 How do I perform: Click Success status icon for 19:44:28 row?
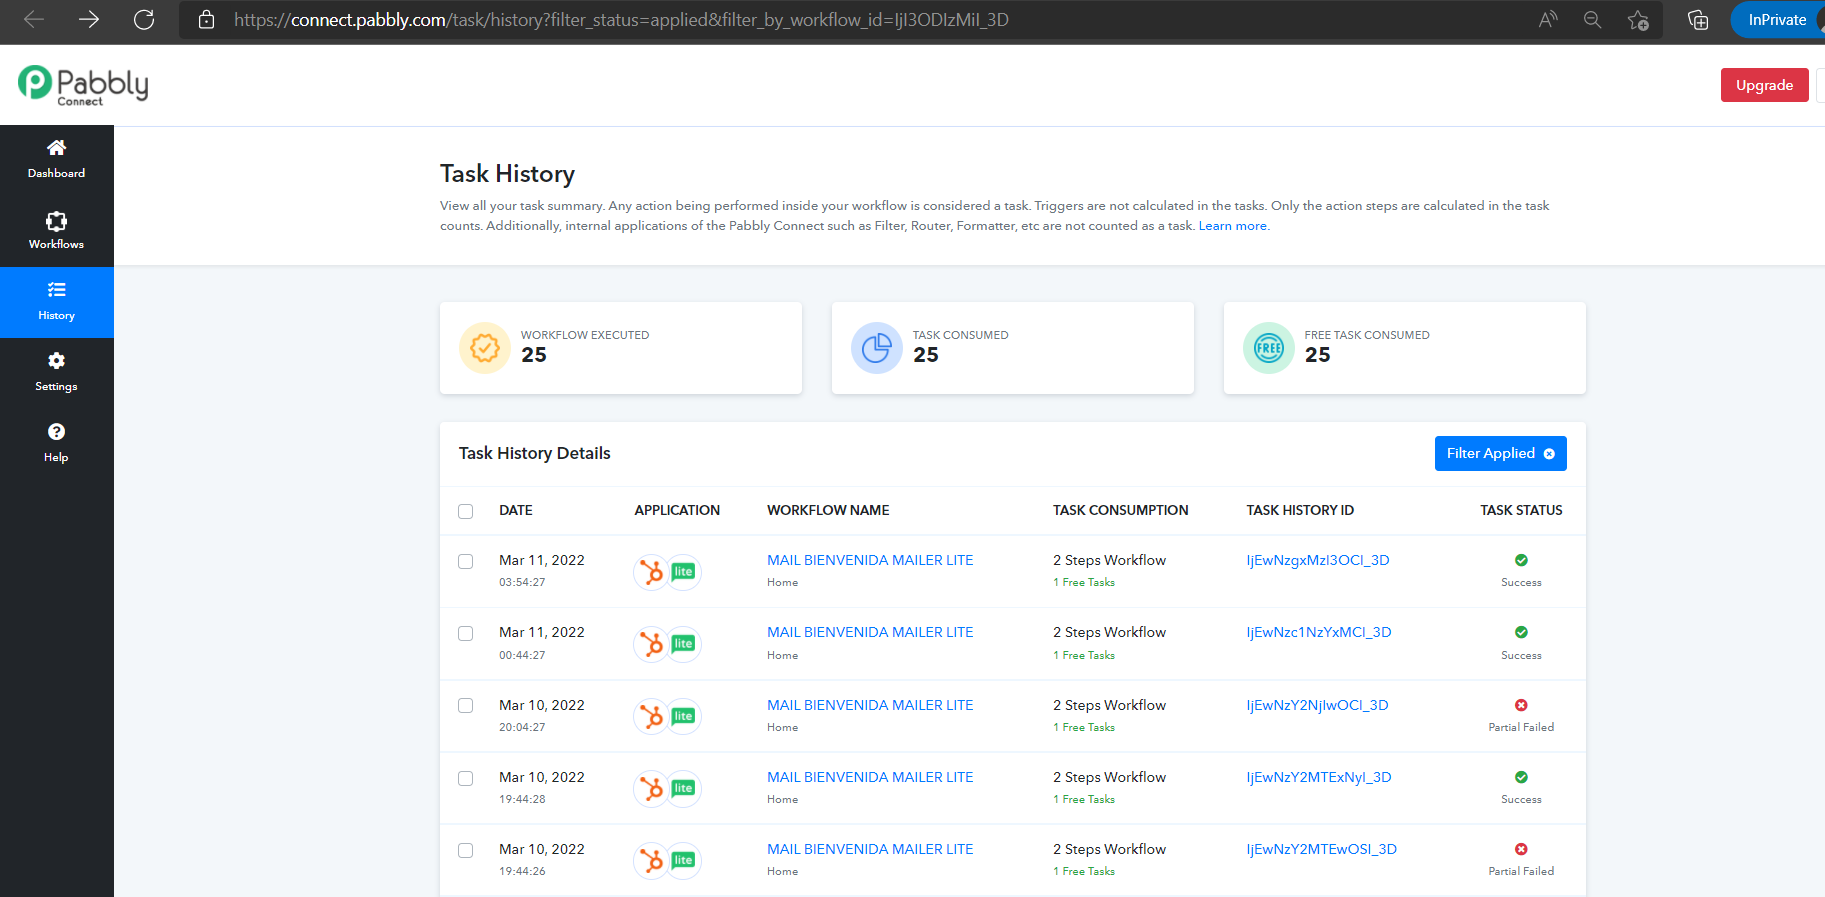[1521, 777]
